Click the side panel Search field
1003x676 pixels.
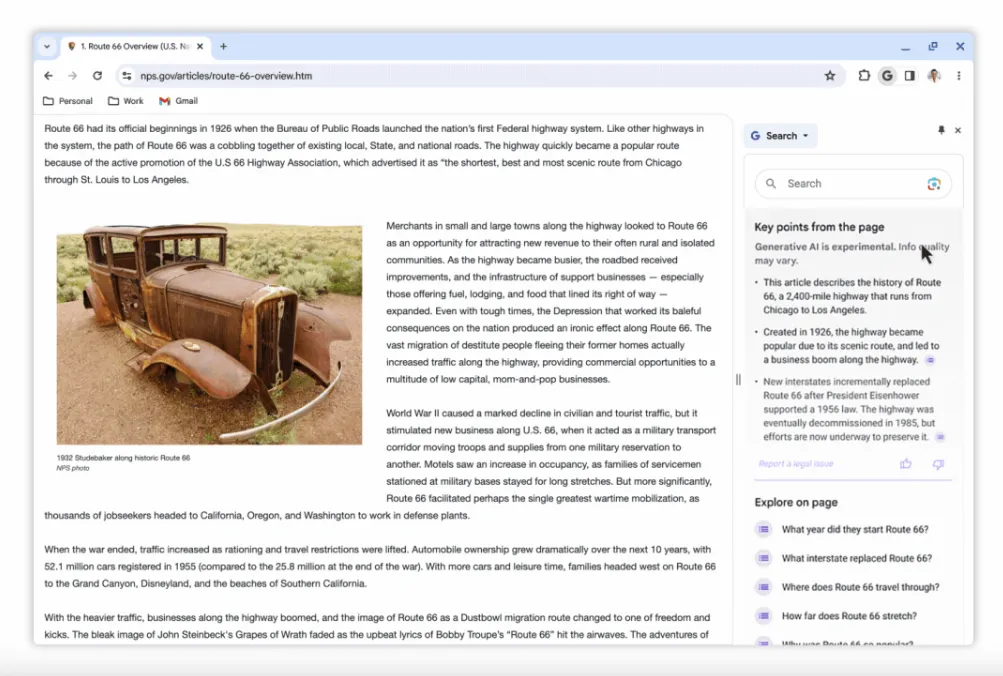(x=853, y=184)
